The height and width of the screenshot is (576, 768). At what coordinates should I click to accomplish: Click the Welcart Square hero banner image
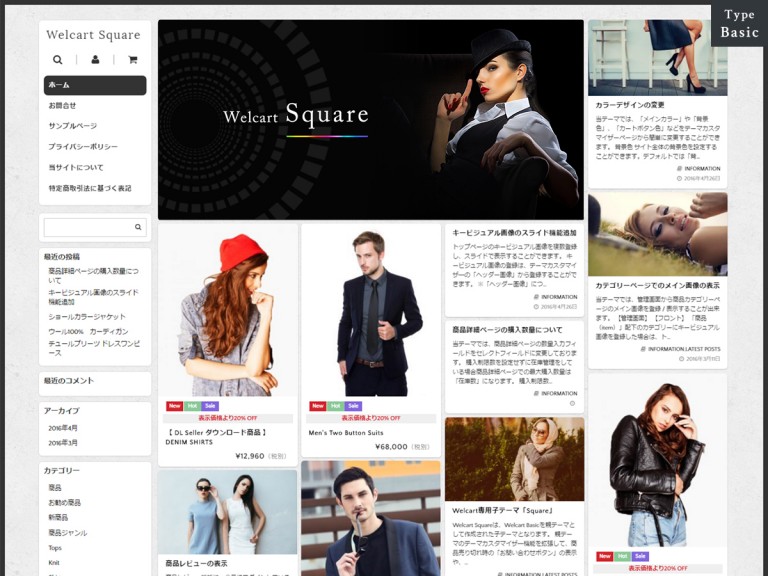(x=370, y=119)
